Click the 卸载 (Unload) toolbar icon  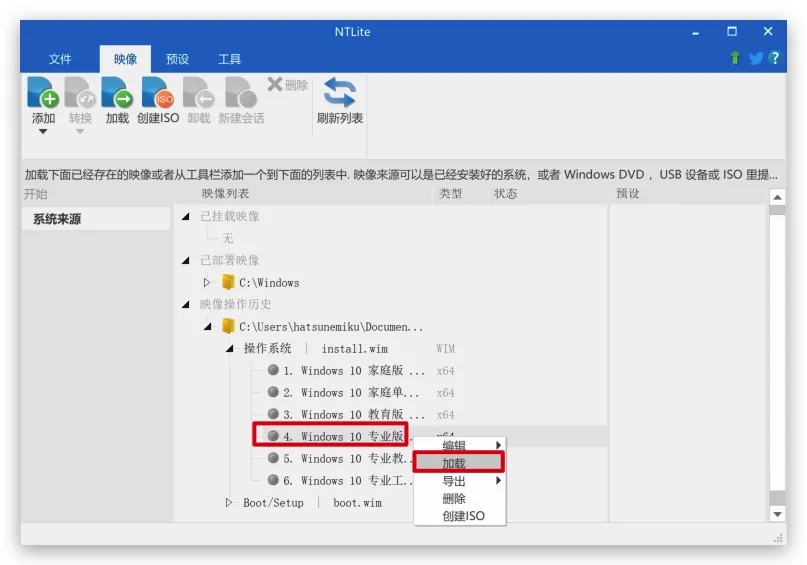coord(199,93)
